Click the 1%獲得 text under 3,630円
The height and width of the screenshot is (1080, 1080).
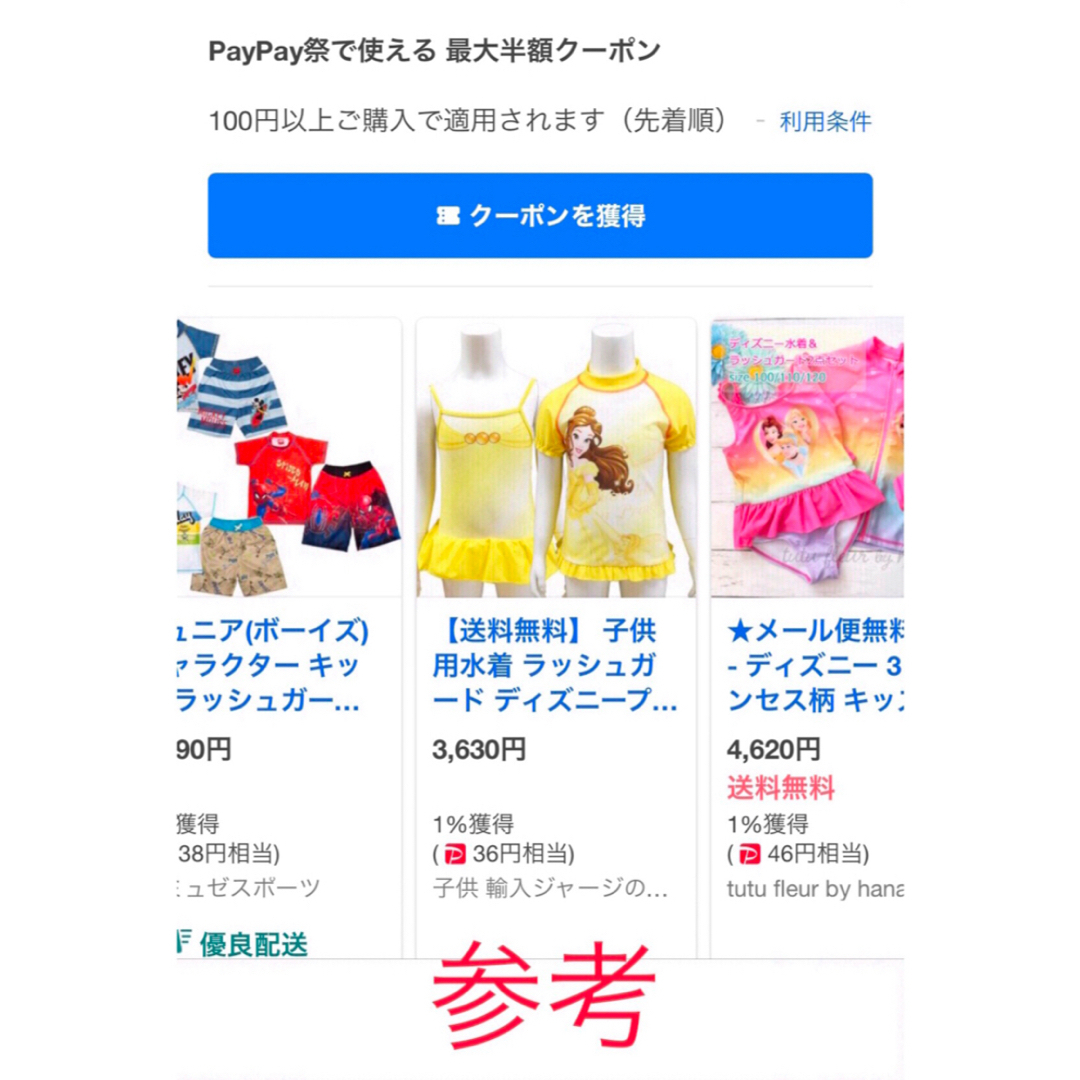tap(473, 823)
